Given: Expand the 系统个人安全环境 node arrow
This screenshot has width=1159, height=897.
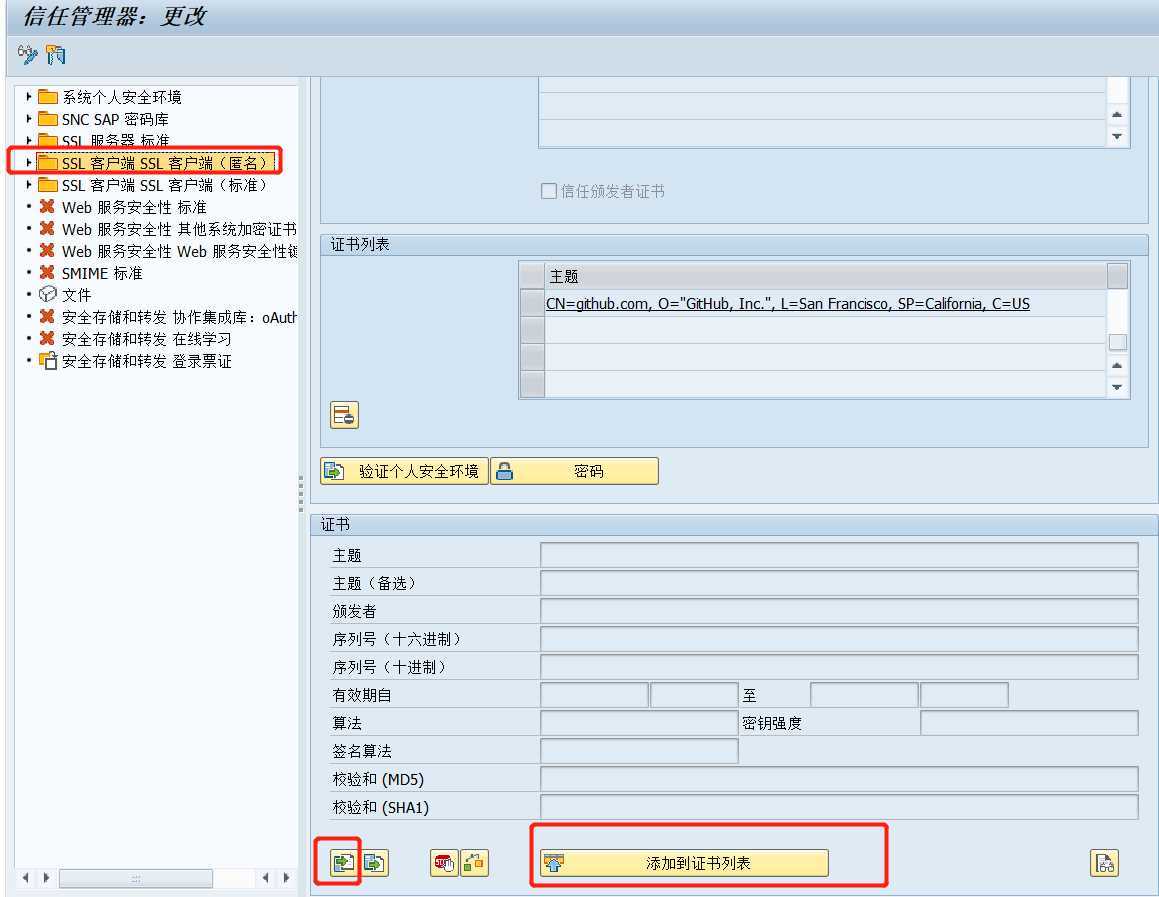Looking at the screenshot, I should coord(28,97).
